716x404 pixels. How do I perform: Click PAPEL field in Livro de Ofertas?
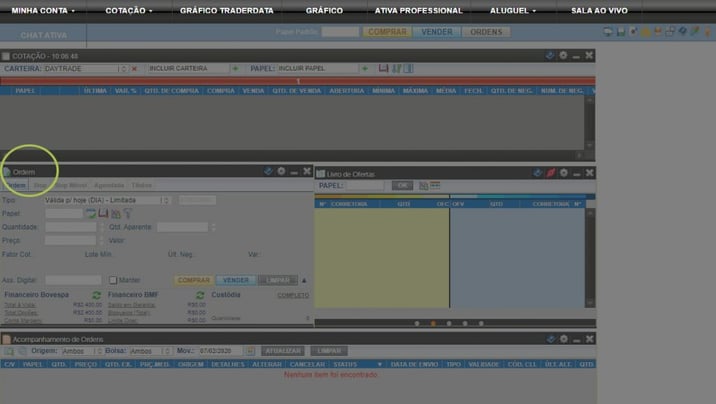pyautogui.click(x=365, y=186)
